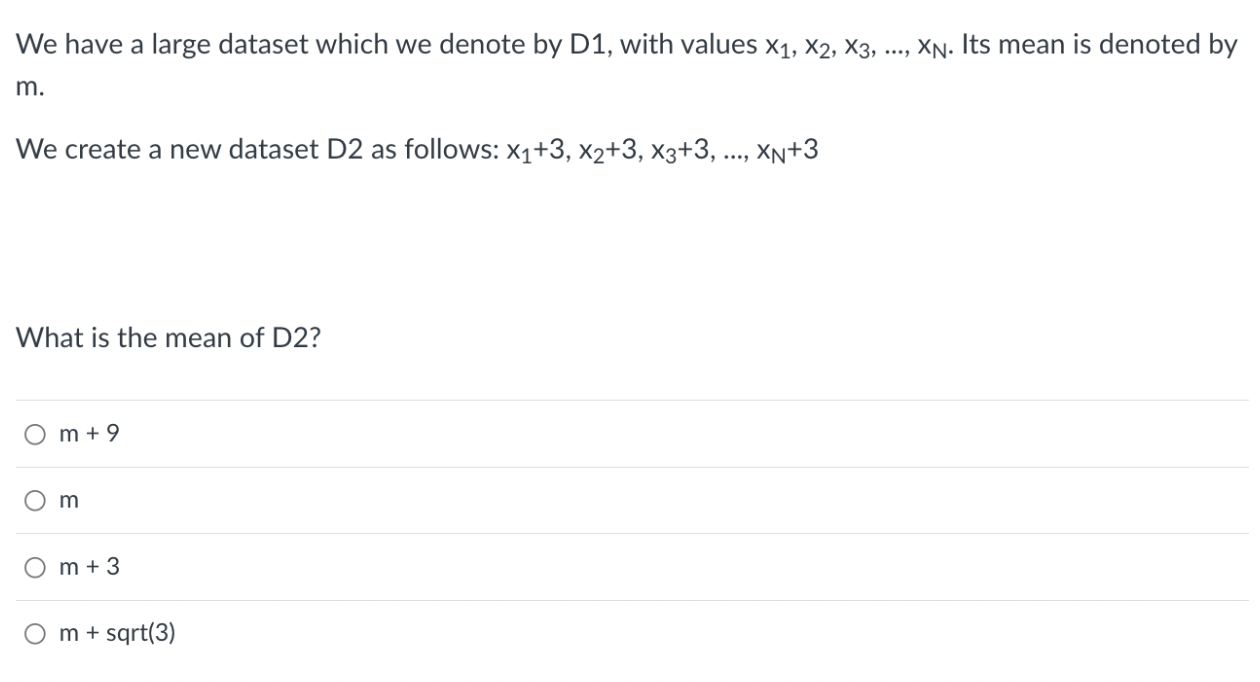Select the radio button for answer m + 3
Viewport: 1260px width, 682px height.
click(x=35, y=567)
